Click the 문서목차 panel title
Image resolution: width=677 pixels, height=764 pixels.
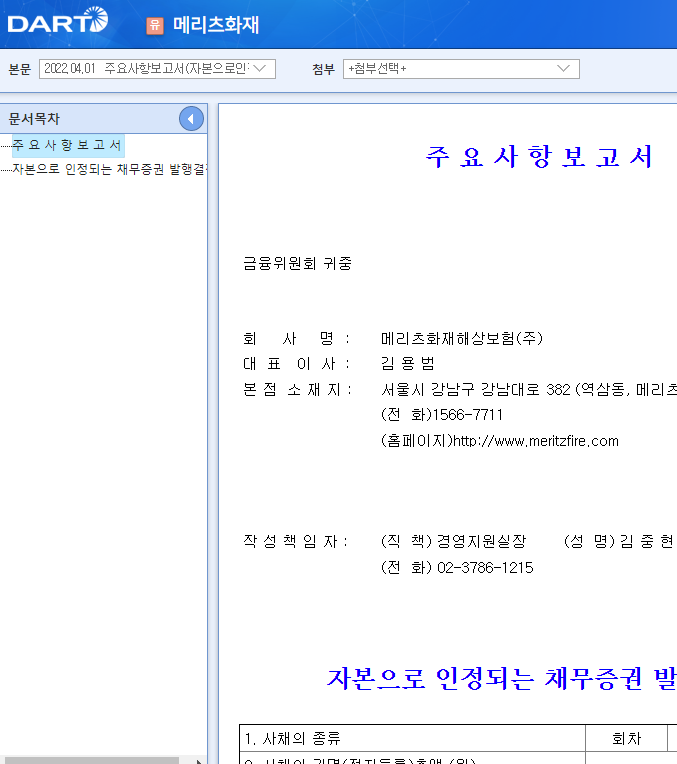tap(34, 118)
